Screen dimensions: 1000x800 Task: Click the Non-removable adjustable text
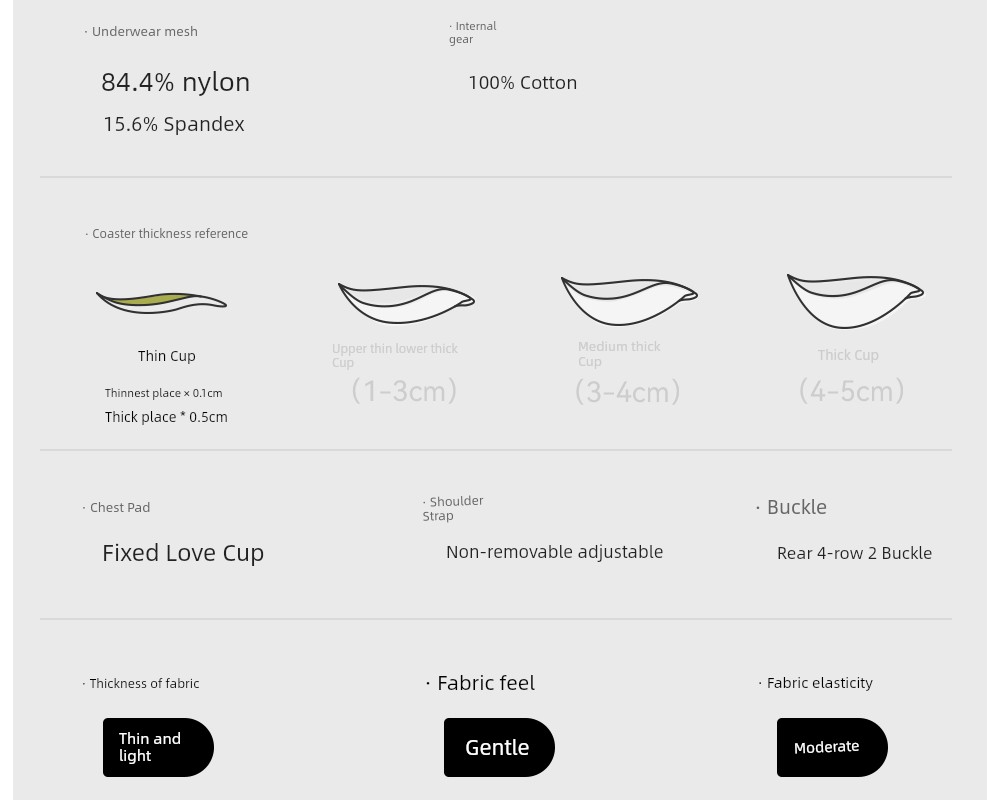click(x=554, y=552)
